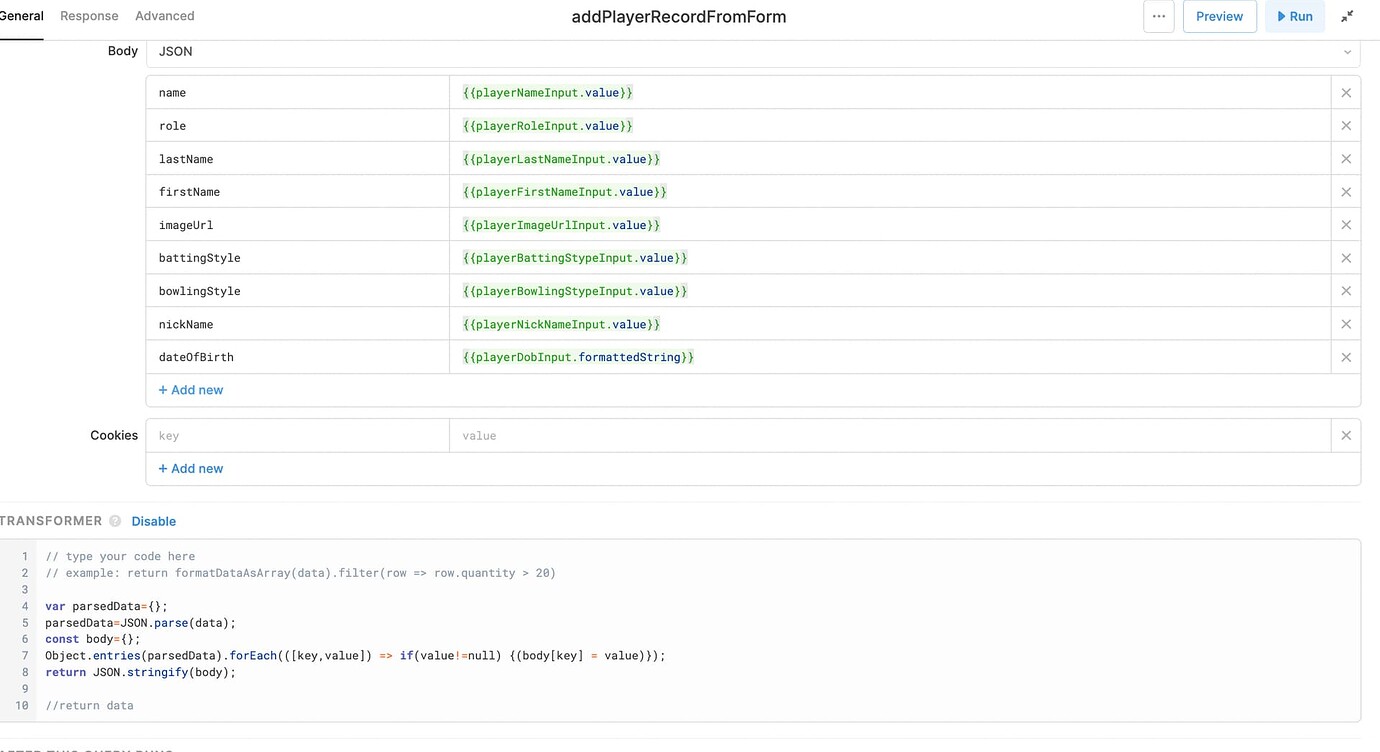
Task: Edit the playerNickNameInput.value expression
Action: coord(890,324)
